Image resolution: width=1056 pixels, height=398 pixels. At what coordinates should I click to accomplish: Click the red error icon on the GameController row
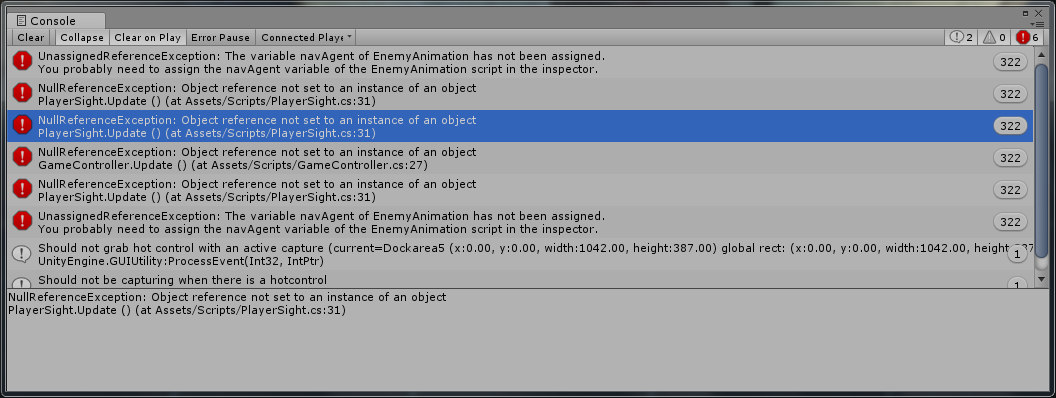[23, 157]
